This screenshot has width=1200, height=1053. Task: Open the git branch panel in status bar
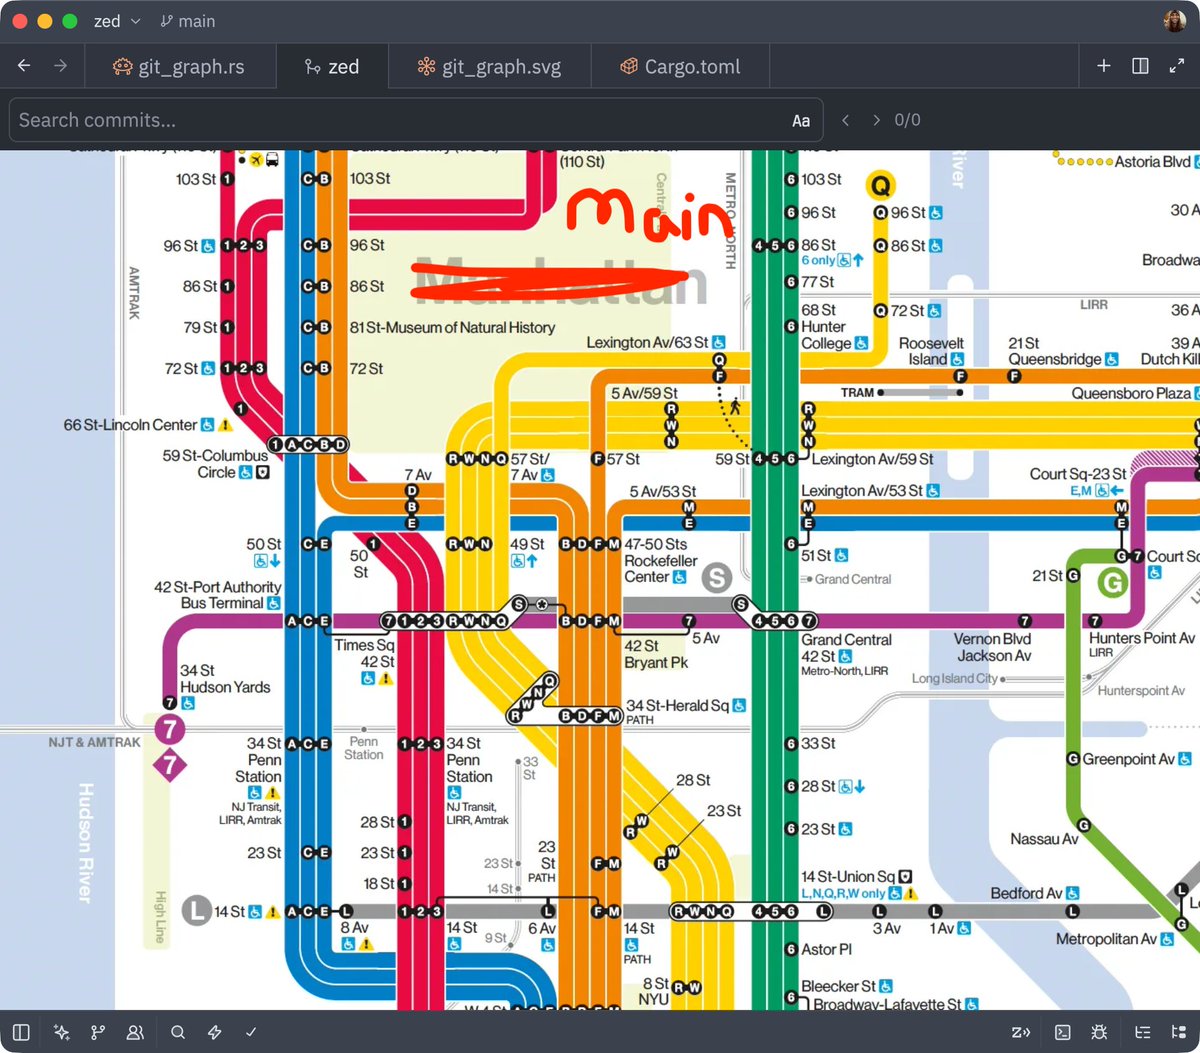tap(98, 1032)
